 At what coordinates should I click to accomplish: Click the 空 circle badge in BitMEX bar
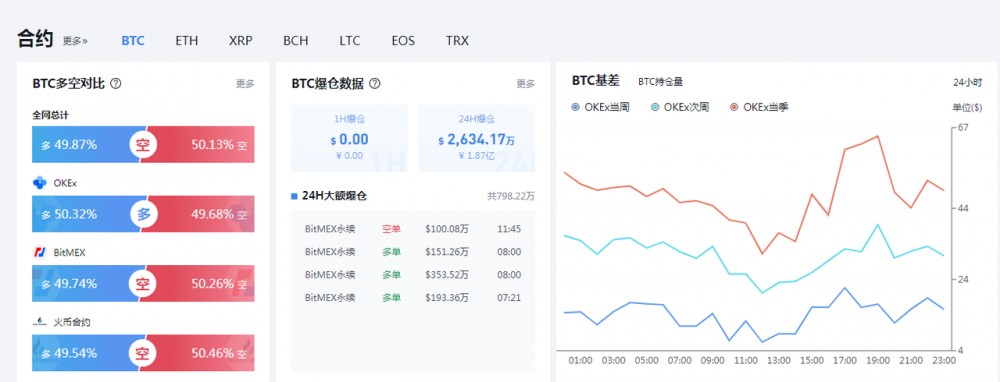[143, 284]
